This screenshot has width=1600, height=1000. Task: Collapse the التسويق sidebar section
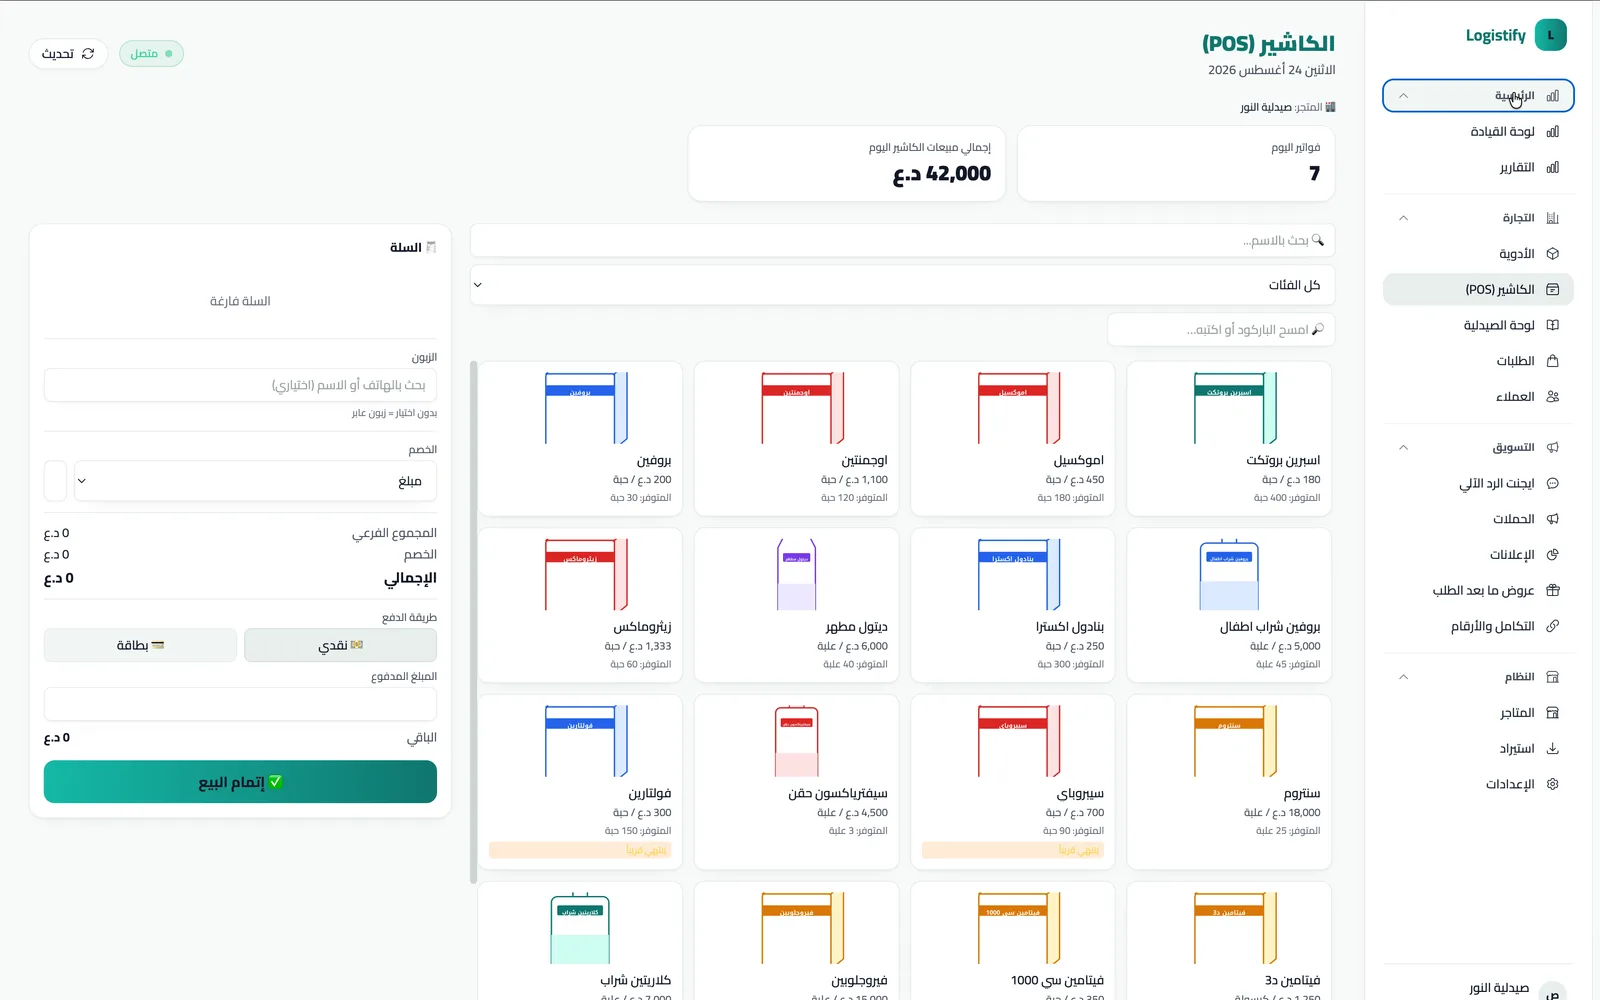click(x=1478, y=447)
